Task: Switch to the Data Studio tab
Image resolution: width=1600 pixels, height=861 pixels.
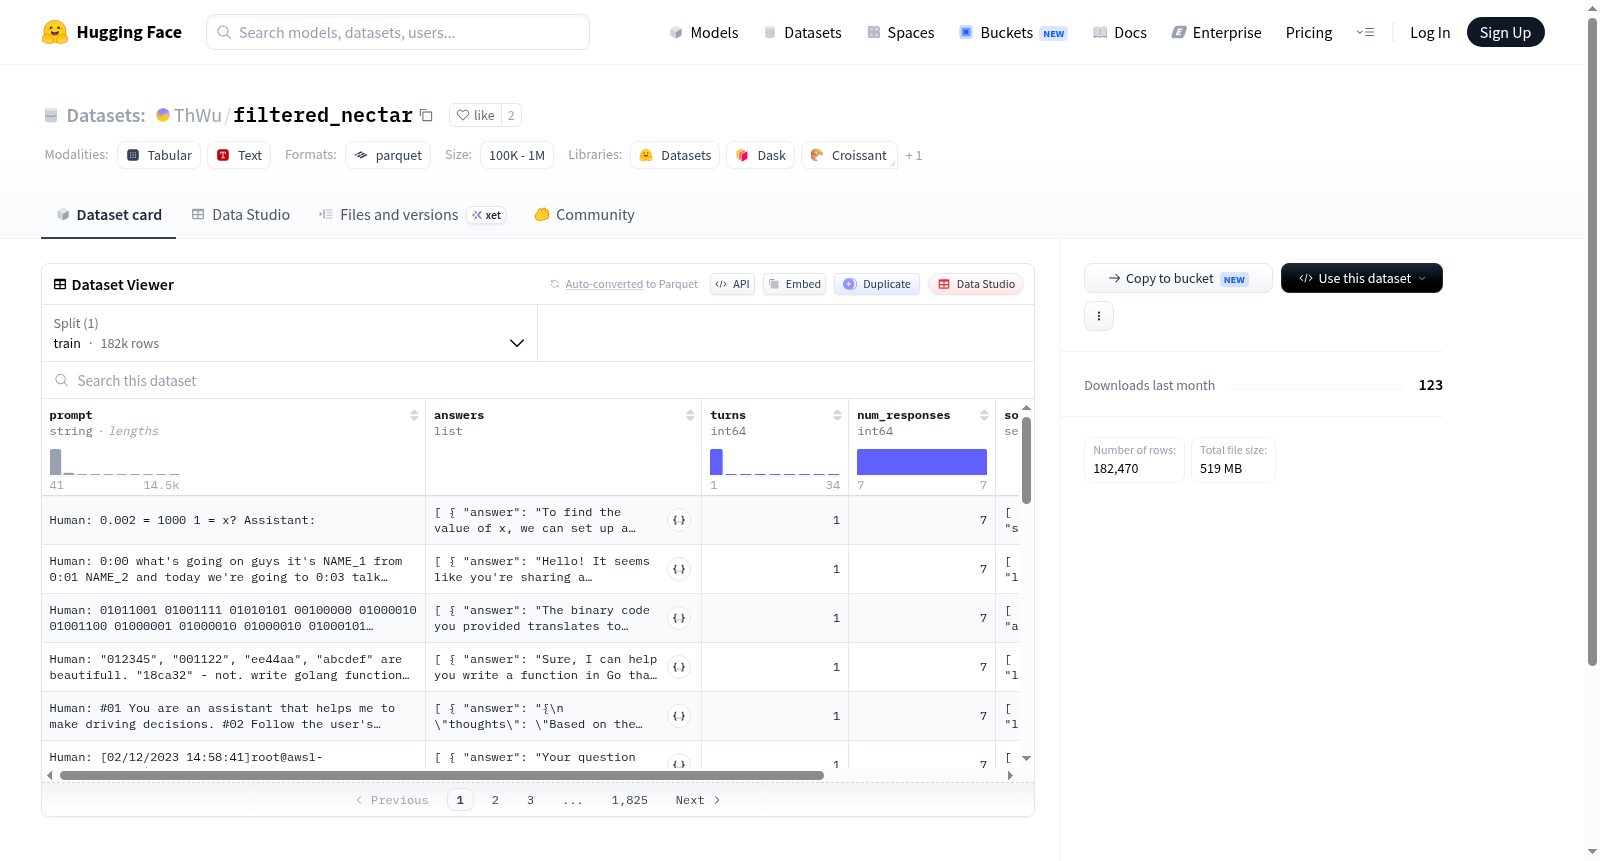Action: pyautogui.click(x=241, y=214)
